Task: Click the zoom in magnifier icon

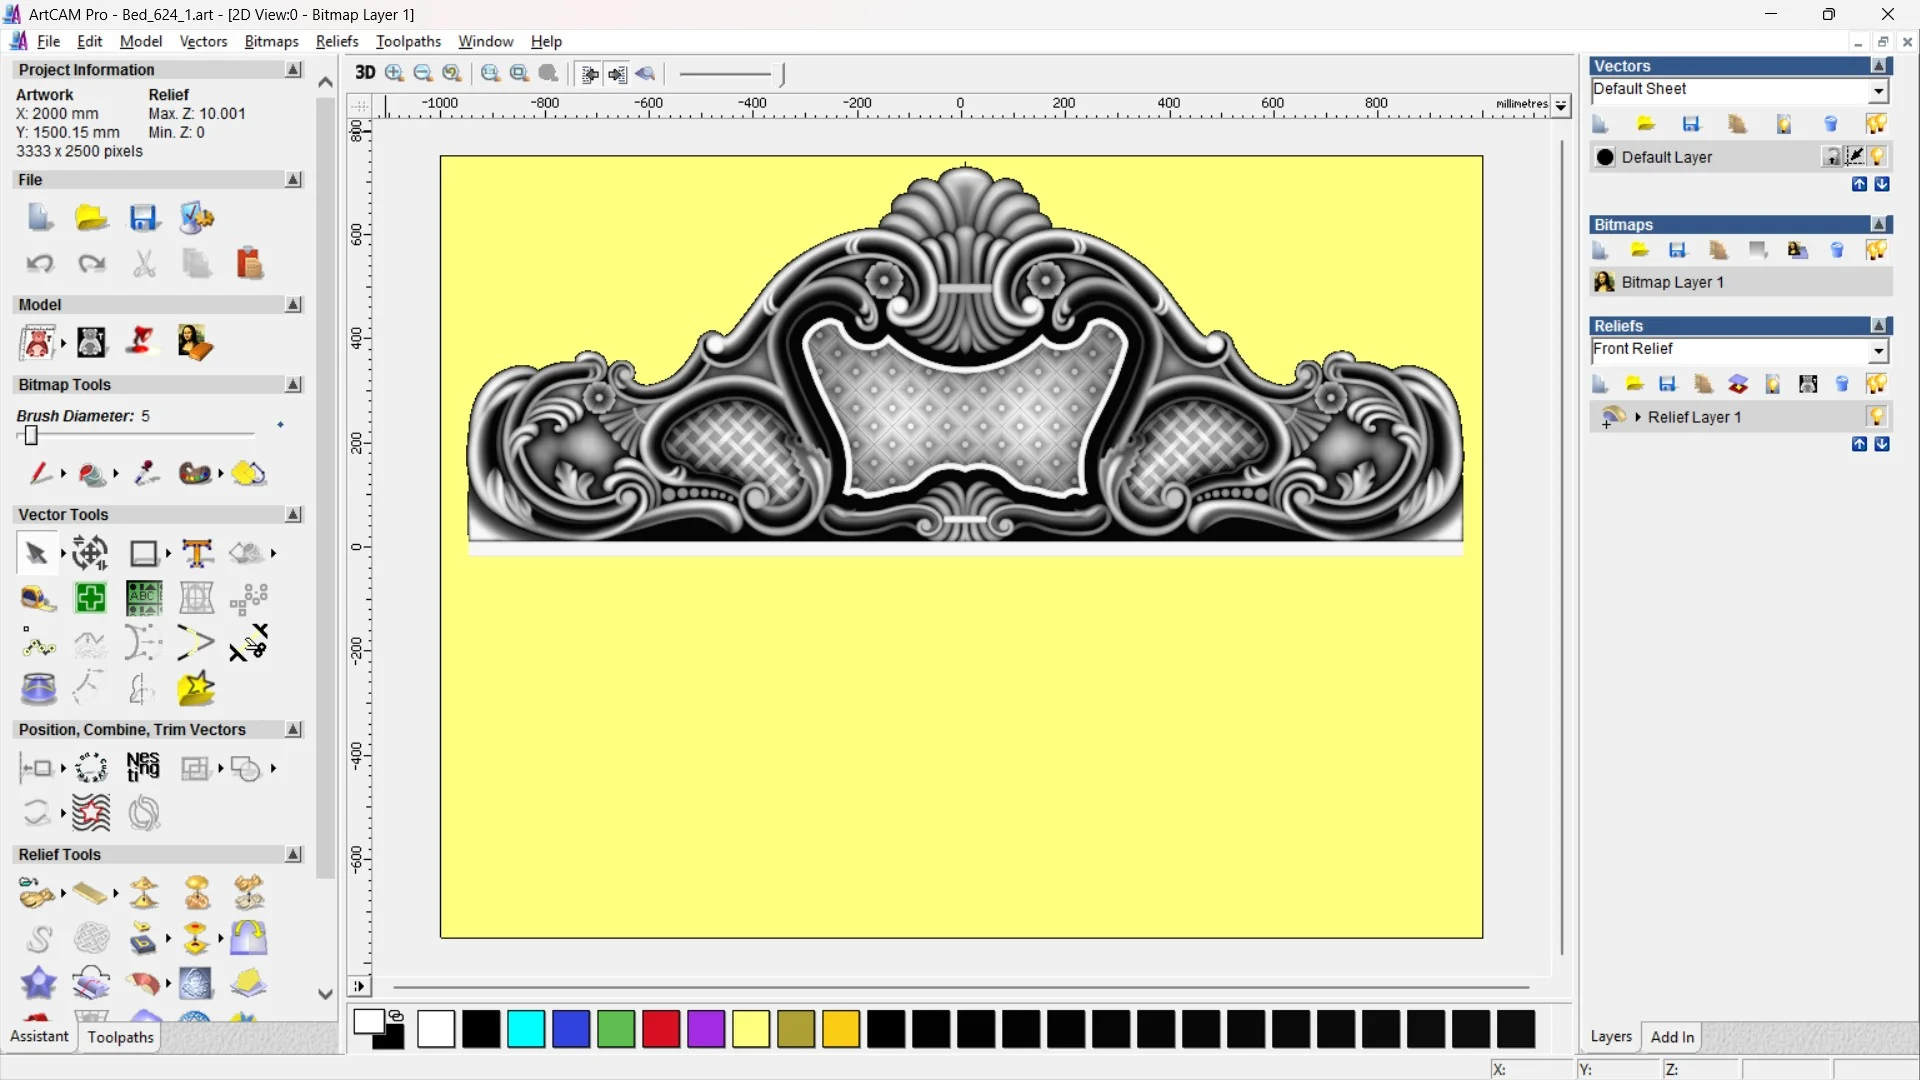Action: (394, 73)
